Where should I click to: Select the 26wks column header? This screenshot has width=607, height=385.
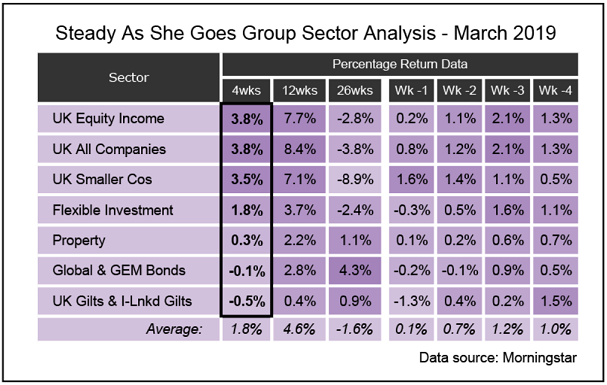pyautogui.click(x=355, y=91)
